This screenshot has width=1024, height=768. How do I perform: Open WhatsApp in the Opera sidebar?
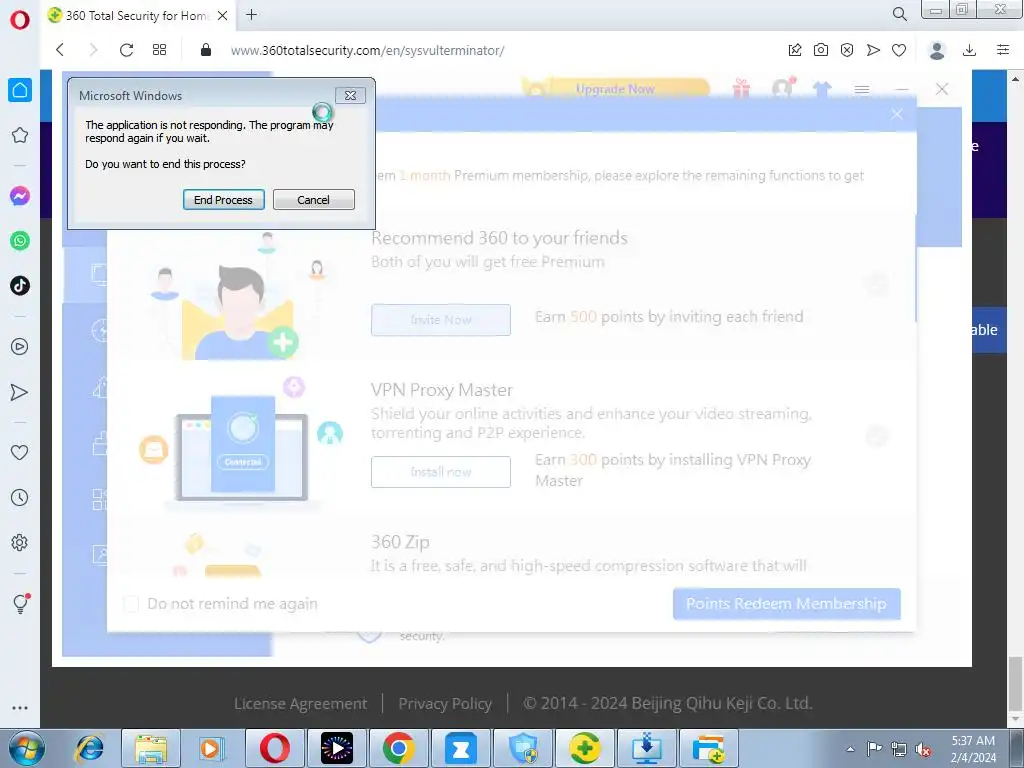click(x=20, y=241)
